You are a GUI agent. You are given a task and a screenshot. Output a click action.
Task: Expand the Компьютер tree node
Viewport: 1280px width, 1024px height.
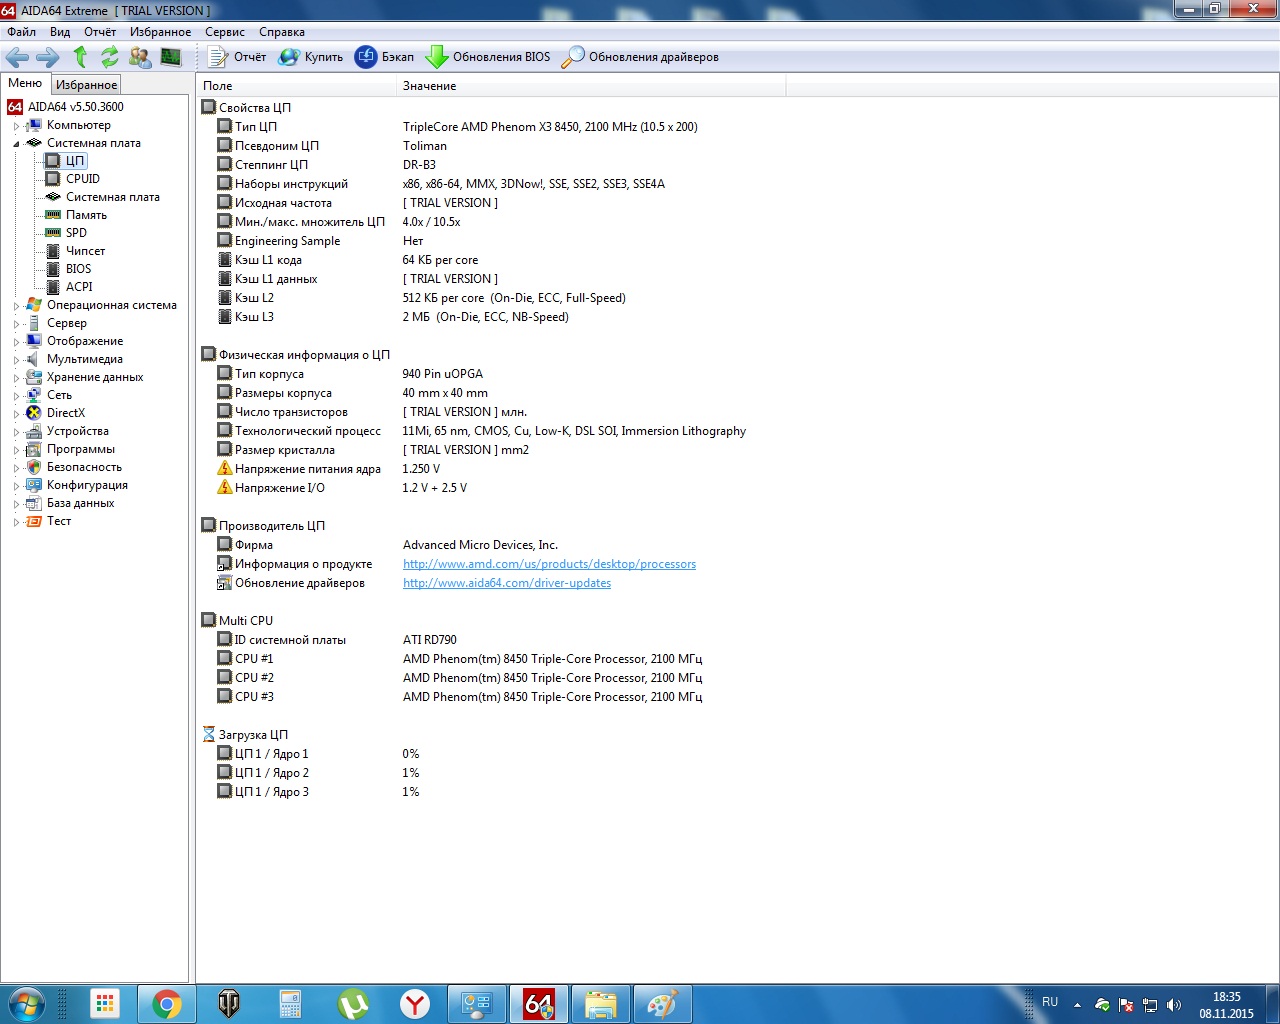(16, 126)
